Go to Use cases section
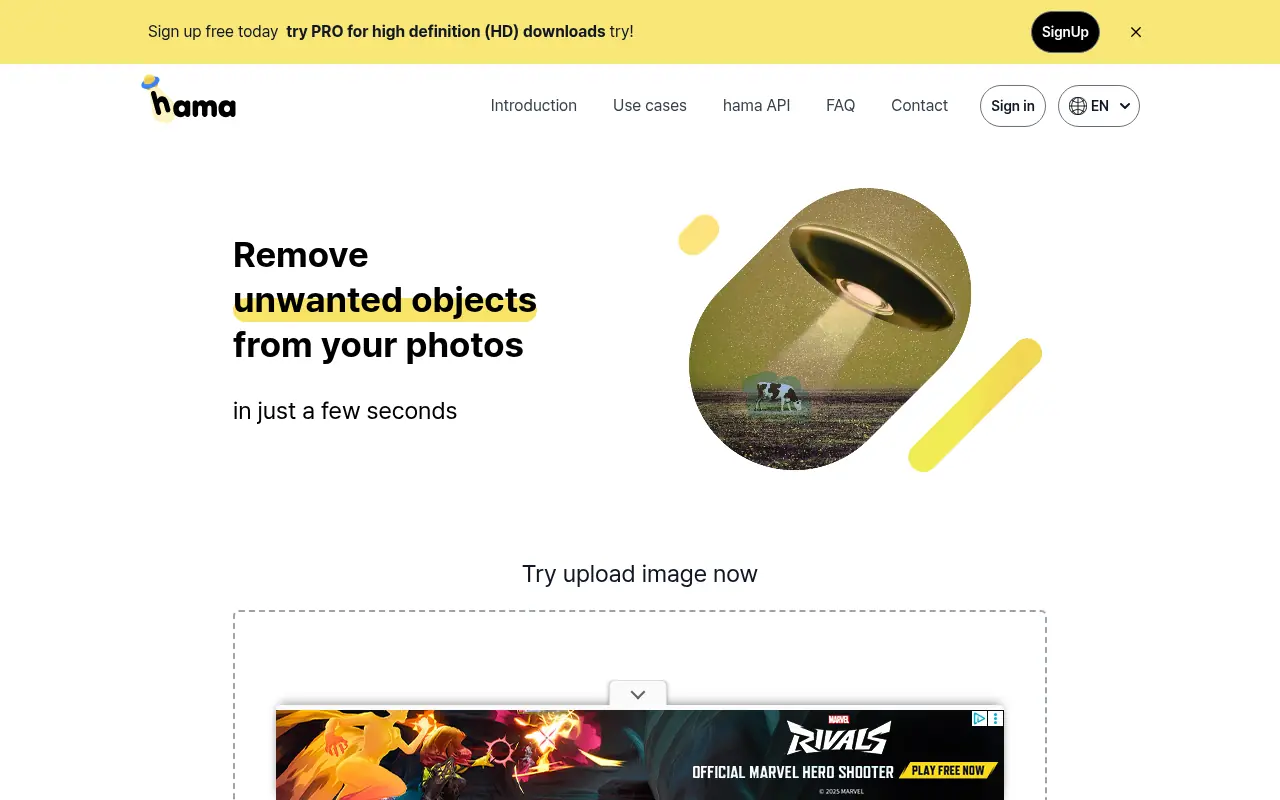Screen dimensions: 1280x800 coord(650,106)
